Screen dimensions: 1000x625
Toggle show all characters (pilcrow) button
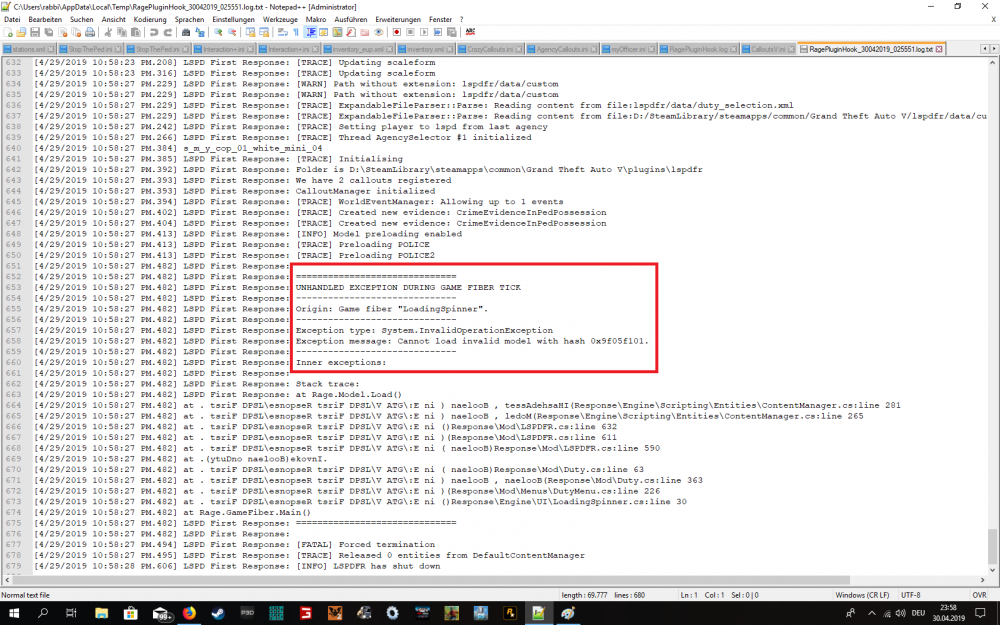pyautogui.click(x=296, y=32)
